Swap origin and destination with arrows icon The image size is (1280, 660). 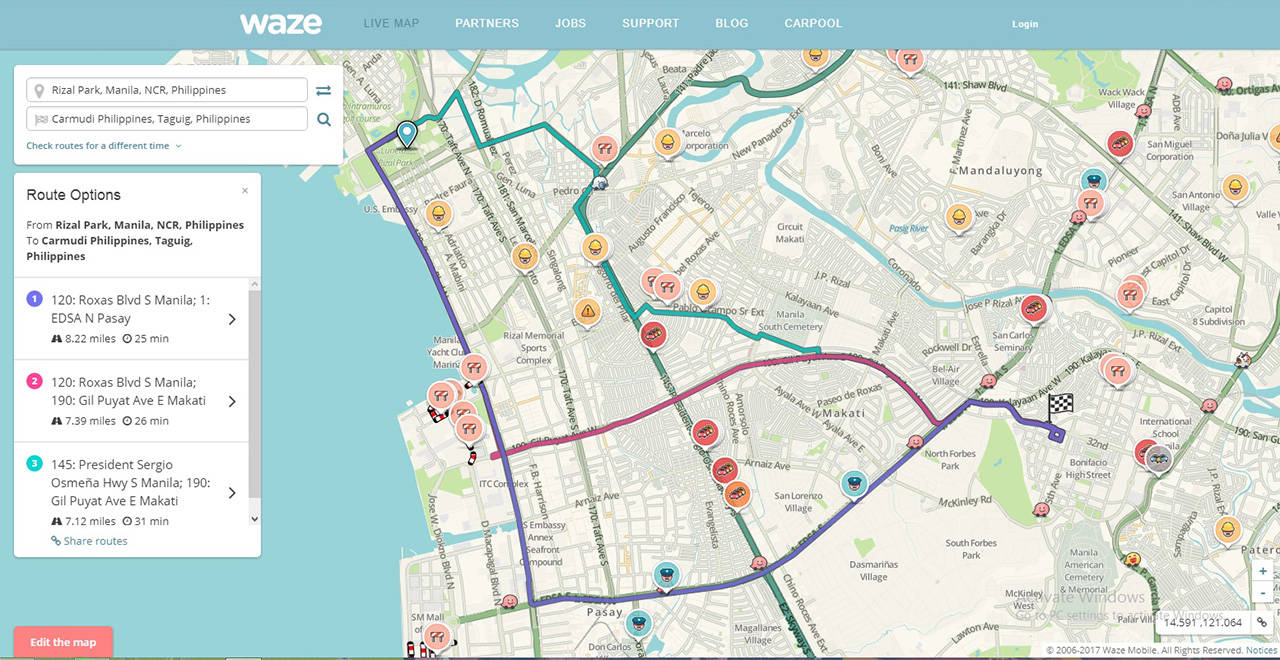tap(323, 90)
